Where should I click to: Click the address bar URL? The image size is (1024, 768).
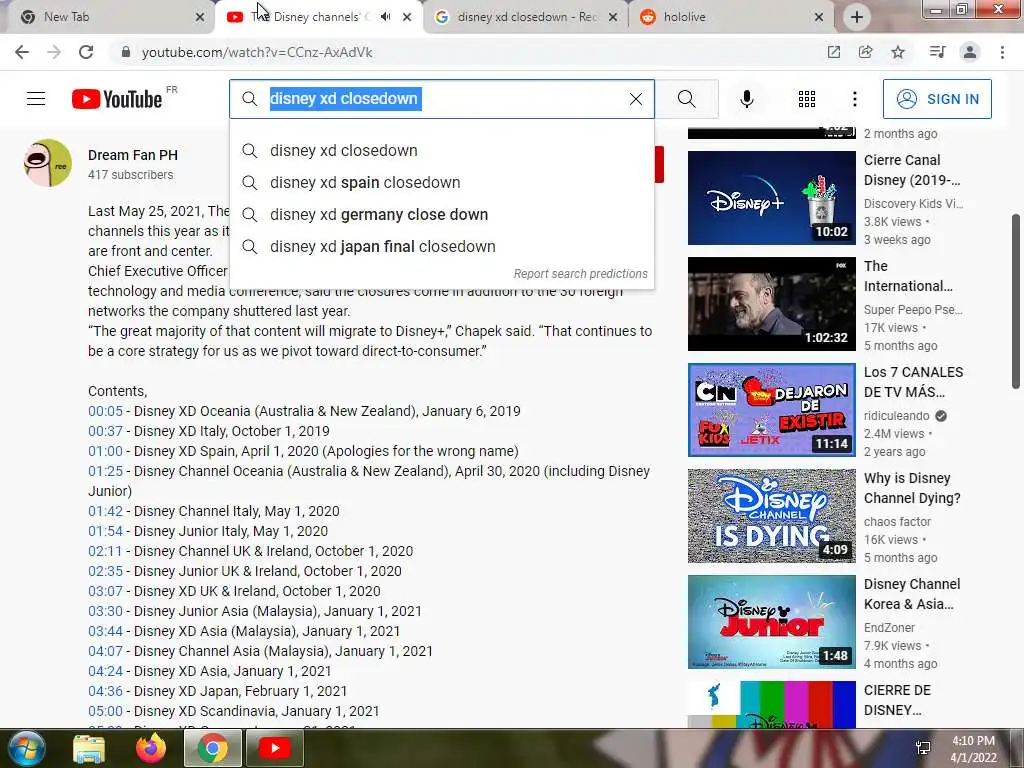(257, 52)
